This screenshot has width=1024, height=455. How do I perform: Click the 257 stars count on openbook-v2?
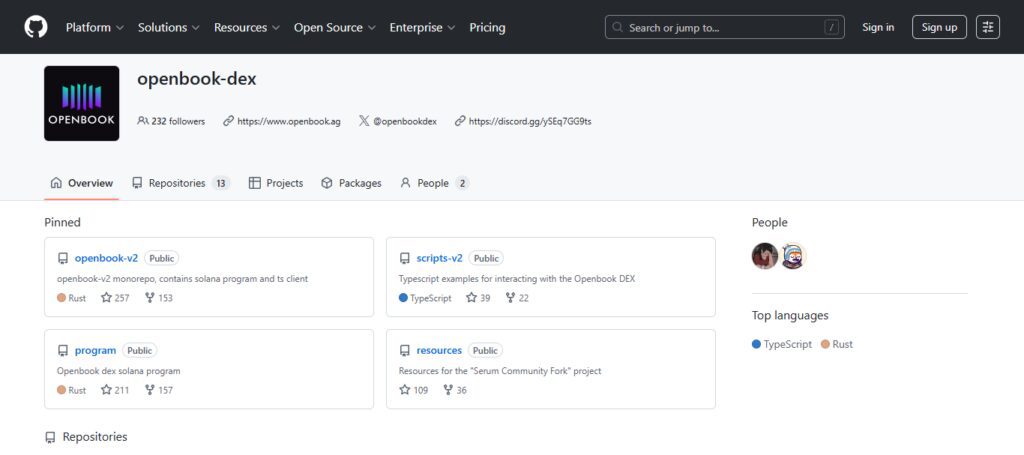pyautogui.click(x=122, y=298)
